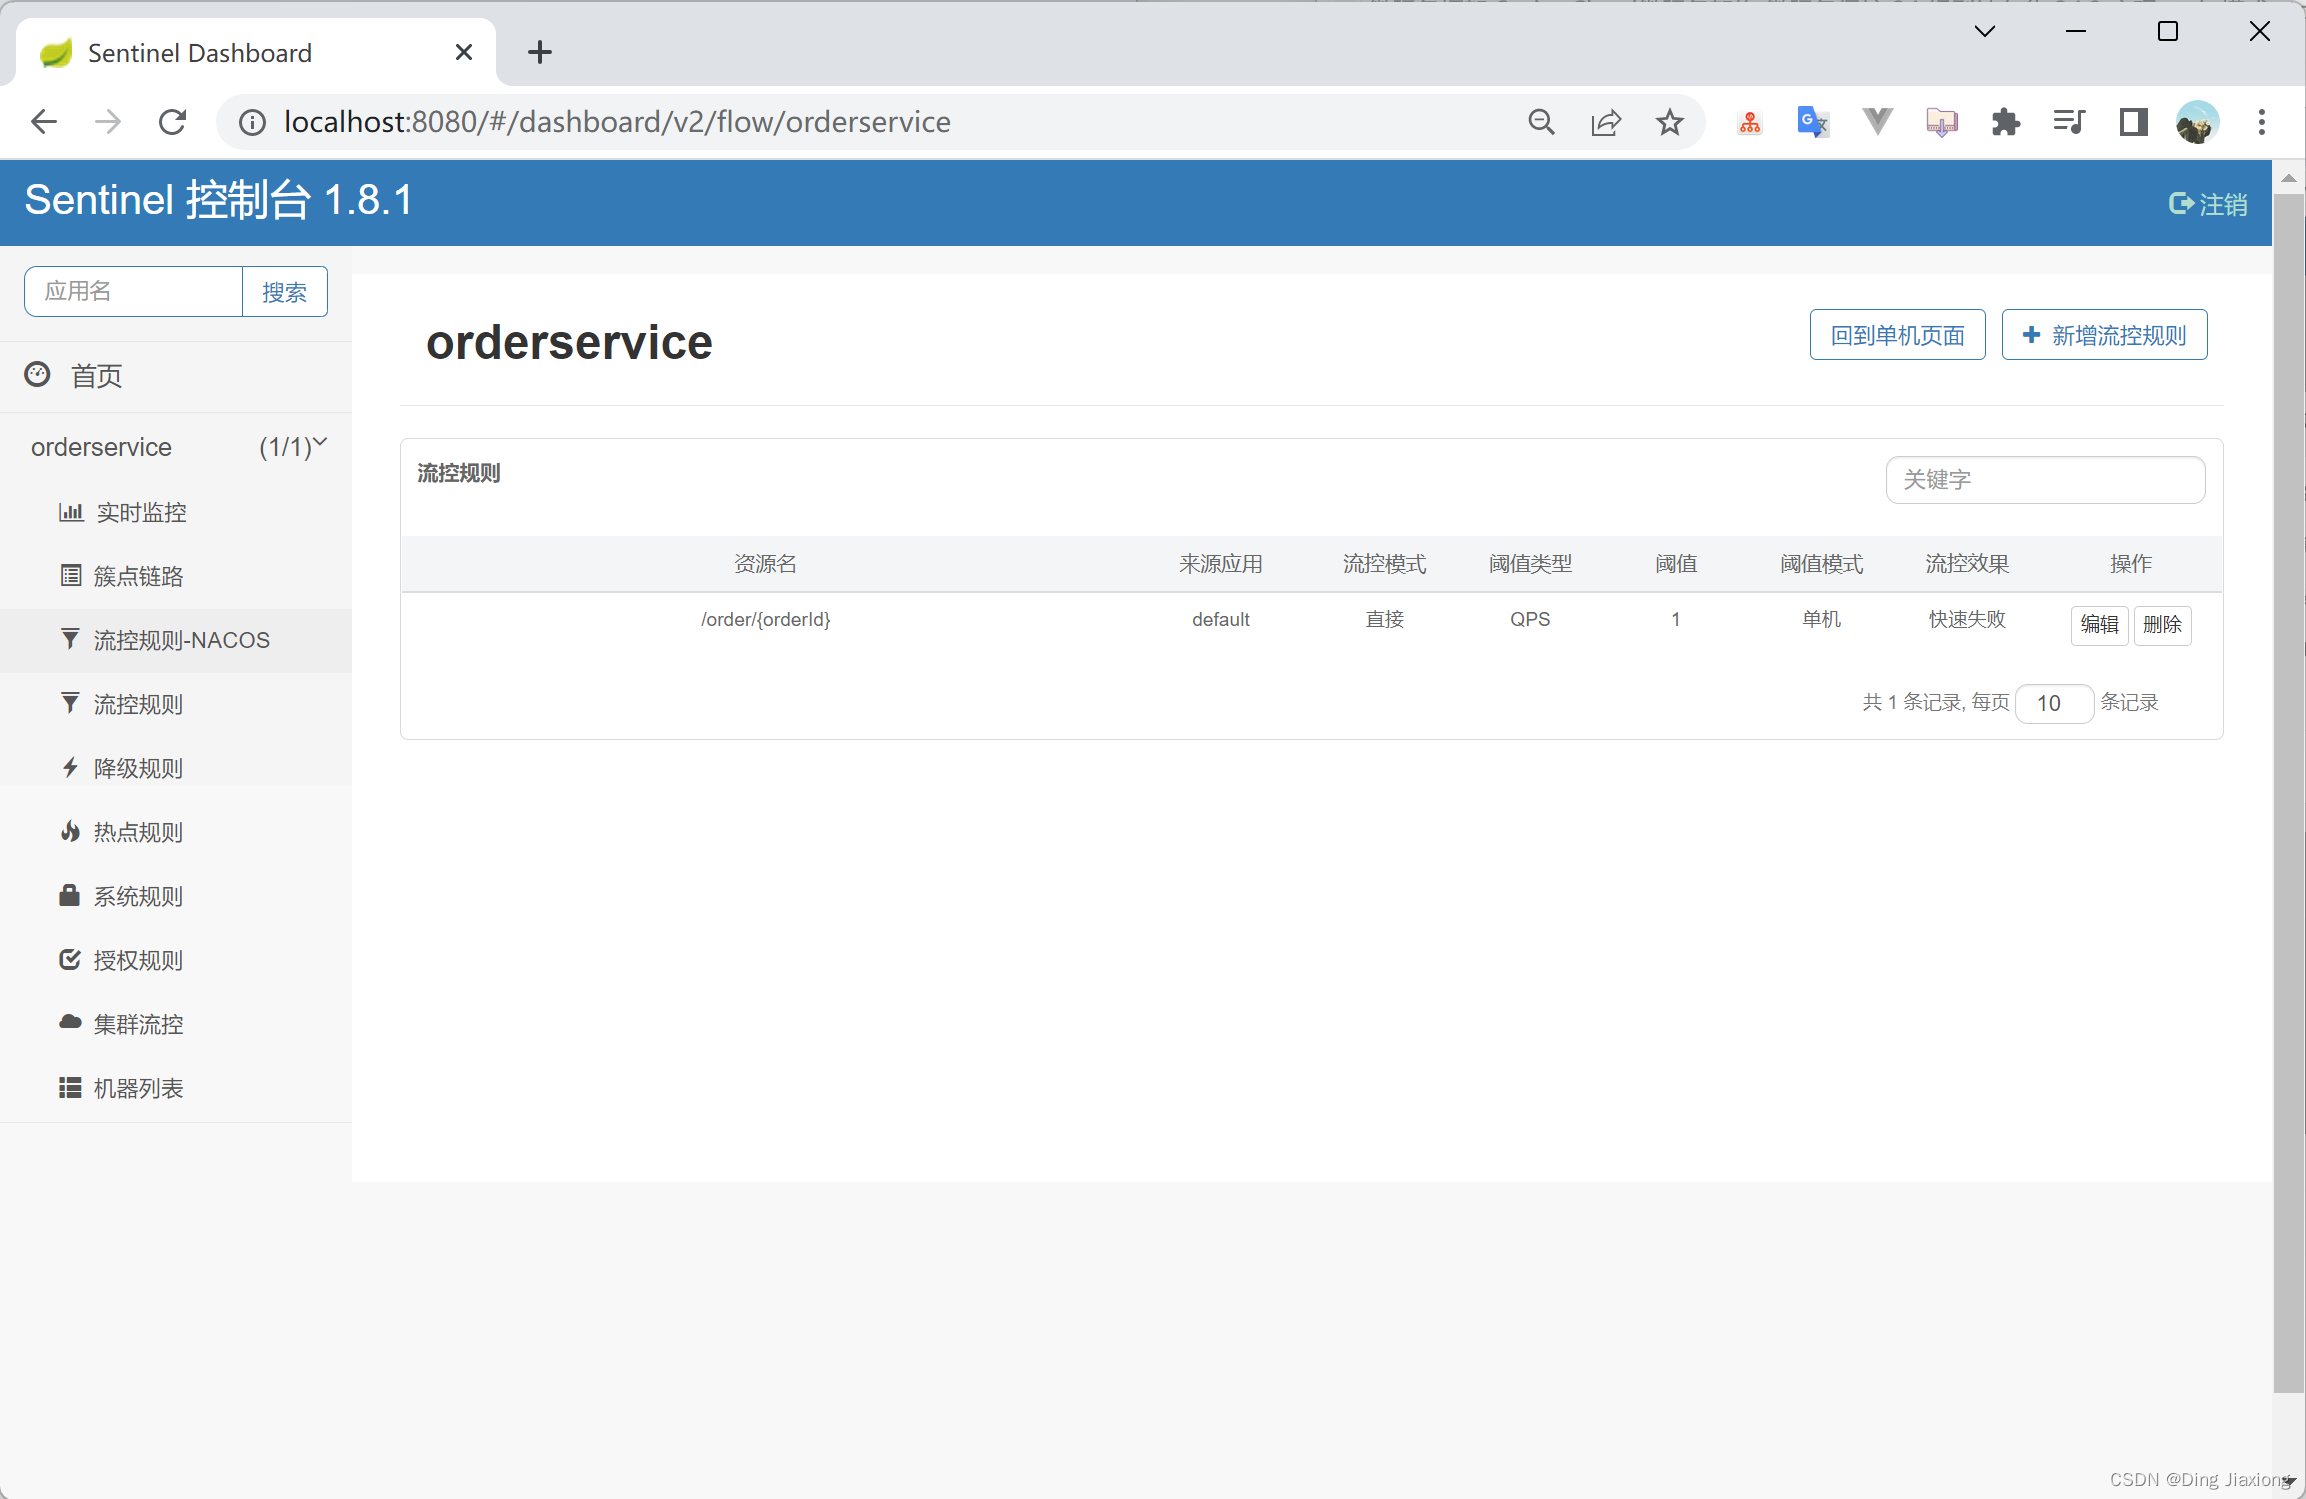
Task: Open 授权规则 in the sidebar
Action: pyautogui.click(x=176, y=960)
